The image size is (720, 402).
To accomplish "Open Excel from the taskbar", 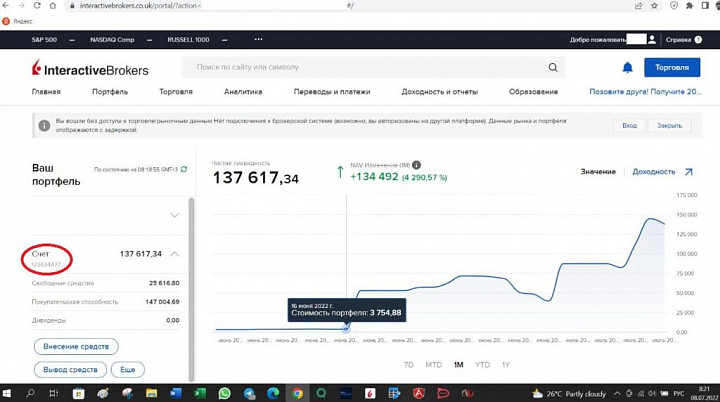I will (200, 393).
